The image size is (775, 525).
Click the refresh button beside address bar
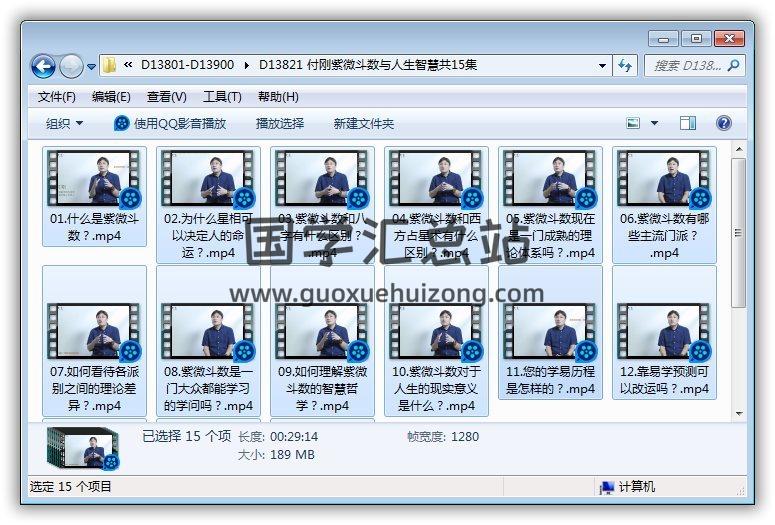(x=626, y=65)
